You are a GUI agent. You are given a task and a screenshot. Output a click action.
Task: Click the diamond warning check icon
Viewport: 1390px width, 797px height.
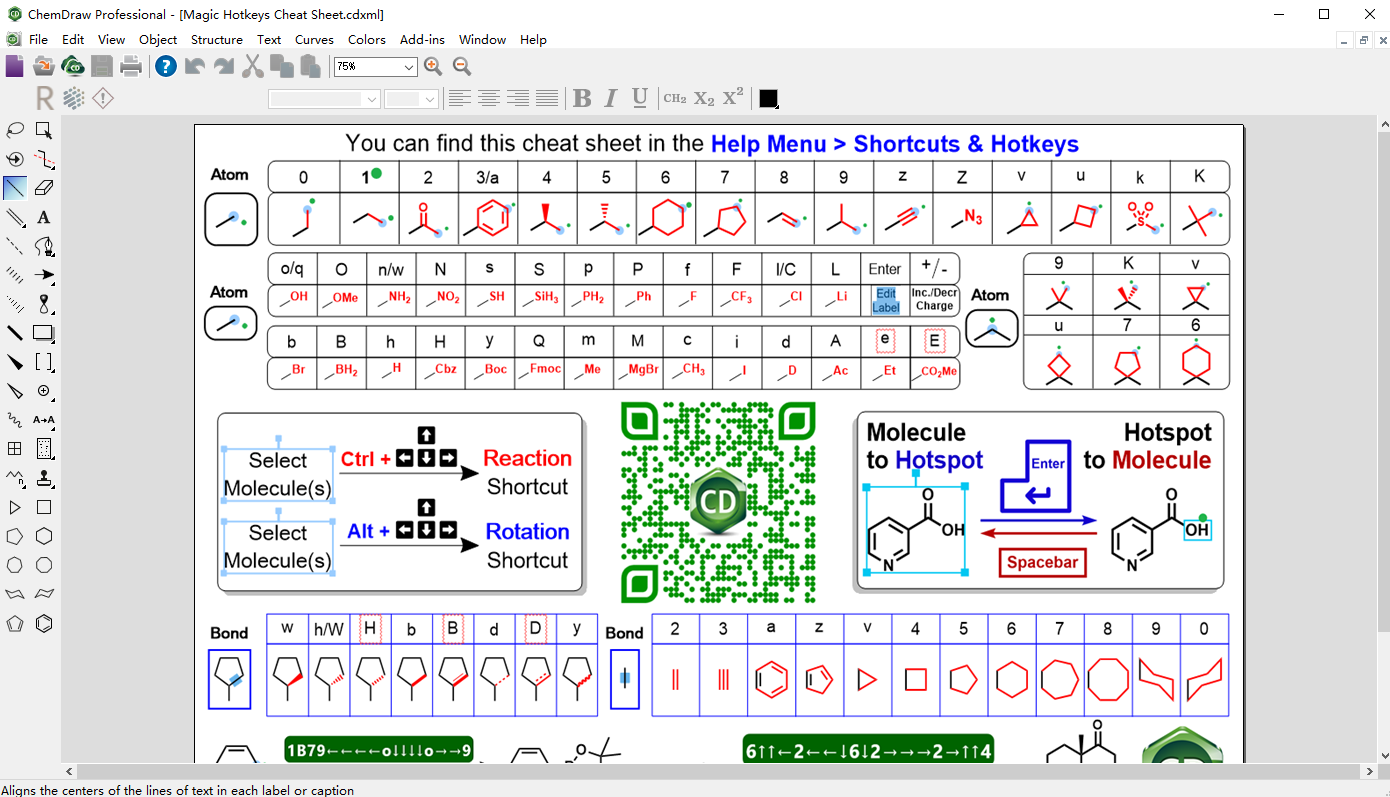[102, 97]
